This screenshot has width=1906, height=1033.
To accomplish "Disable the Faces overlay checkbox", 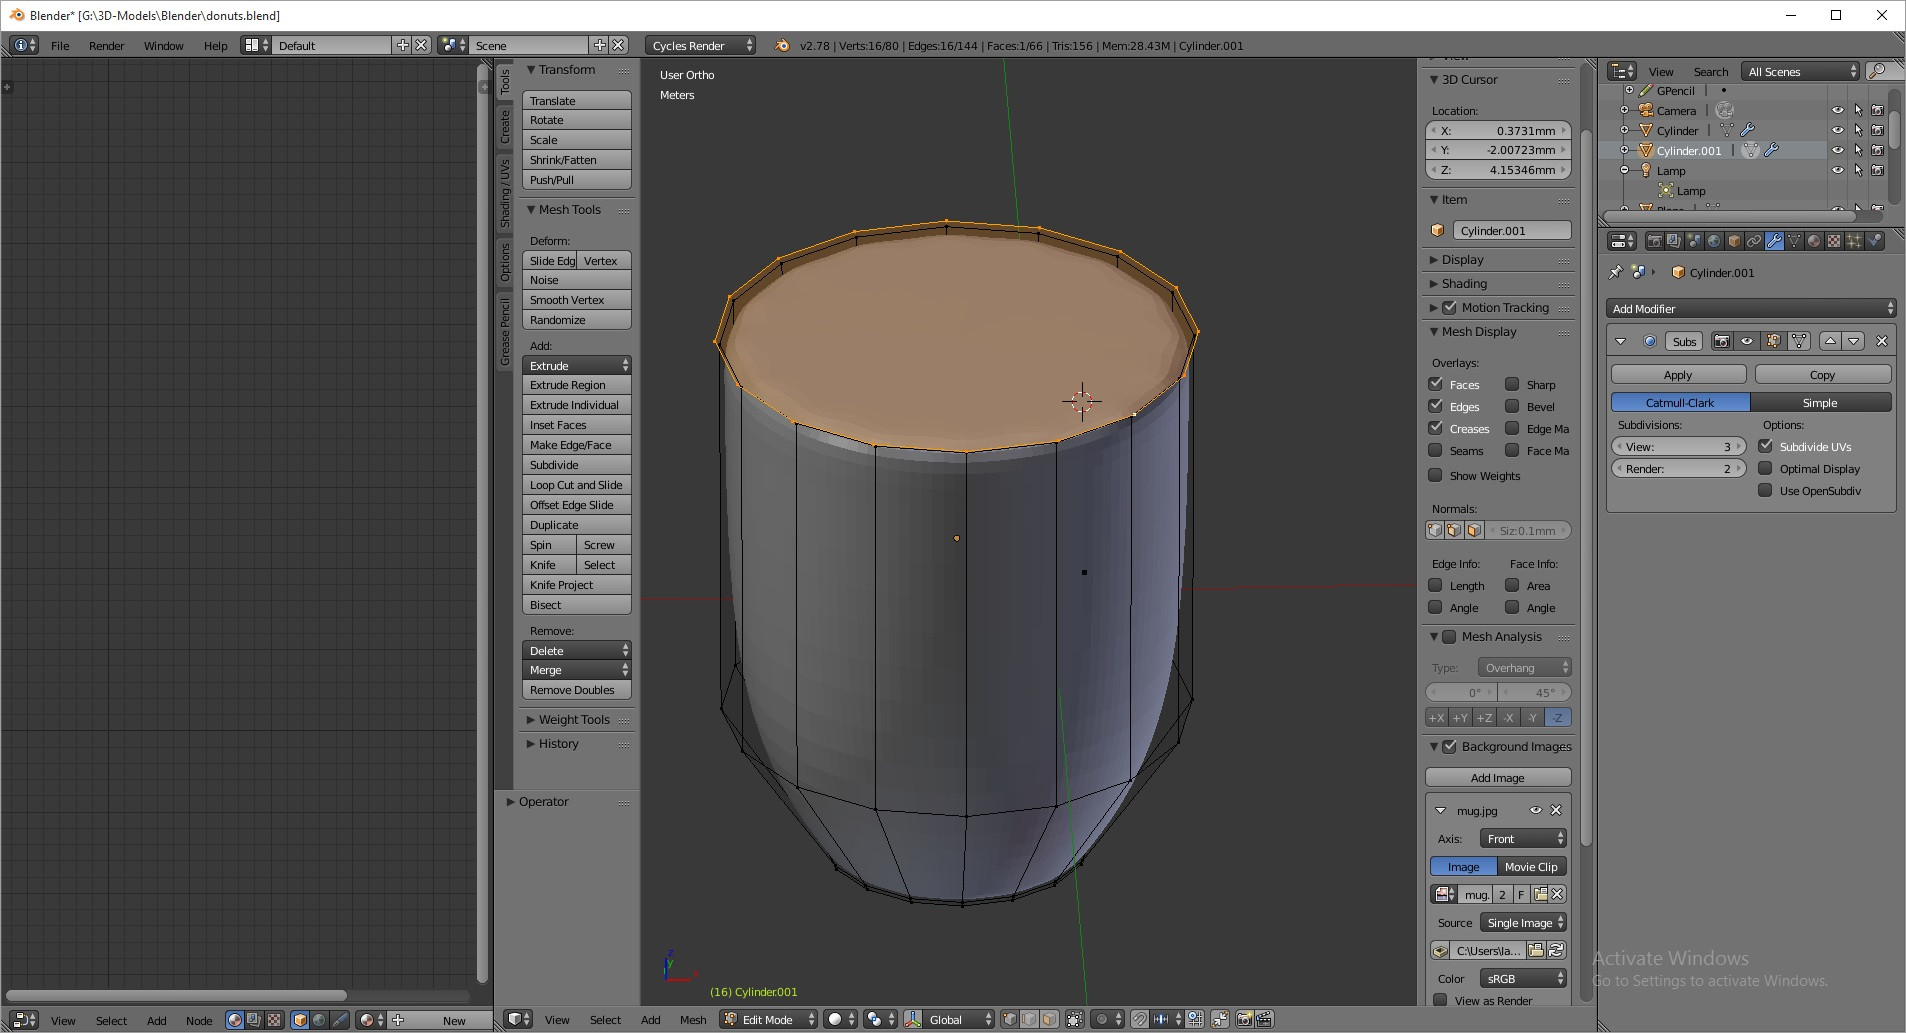I will click(1436, 384).
